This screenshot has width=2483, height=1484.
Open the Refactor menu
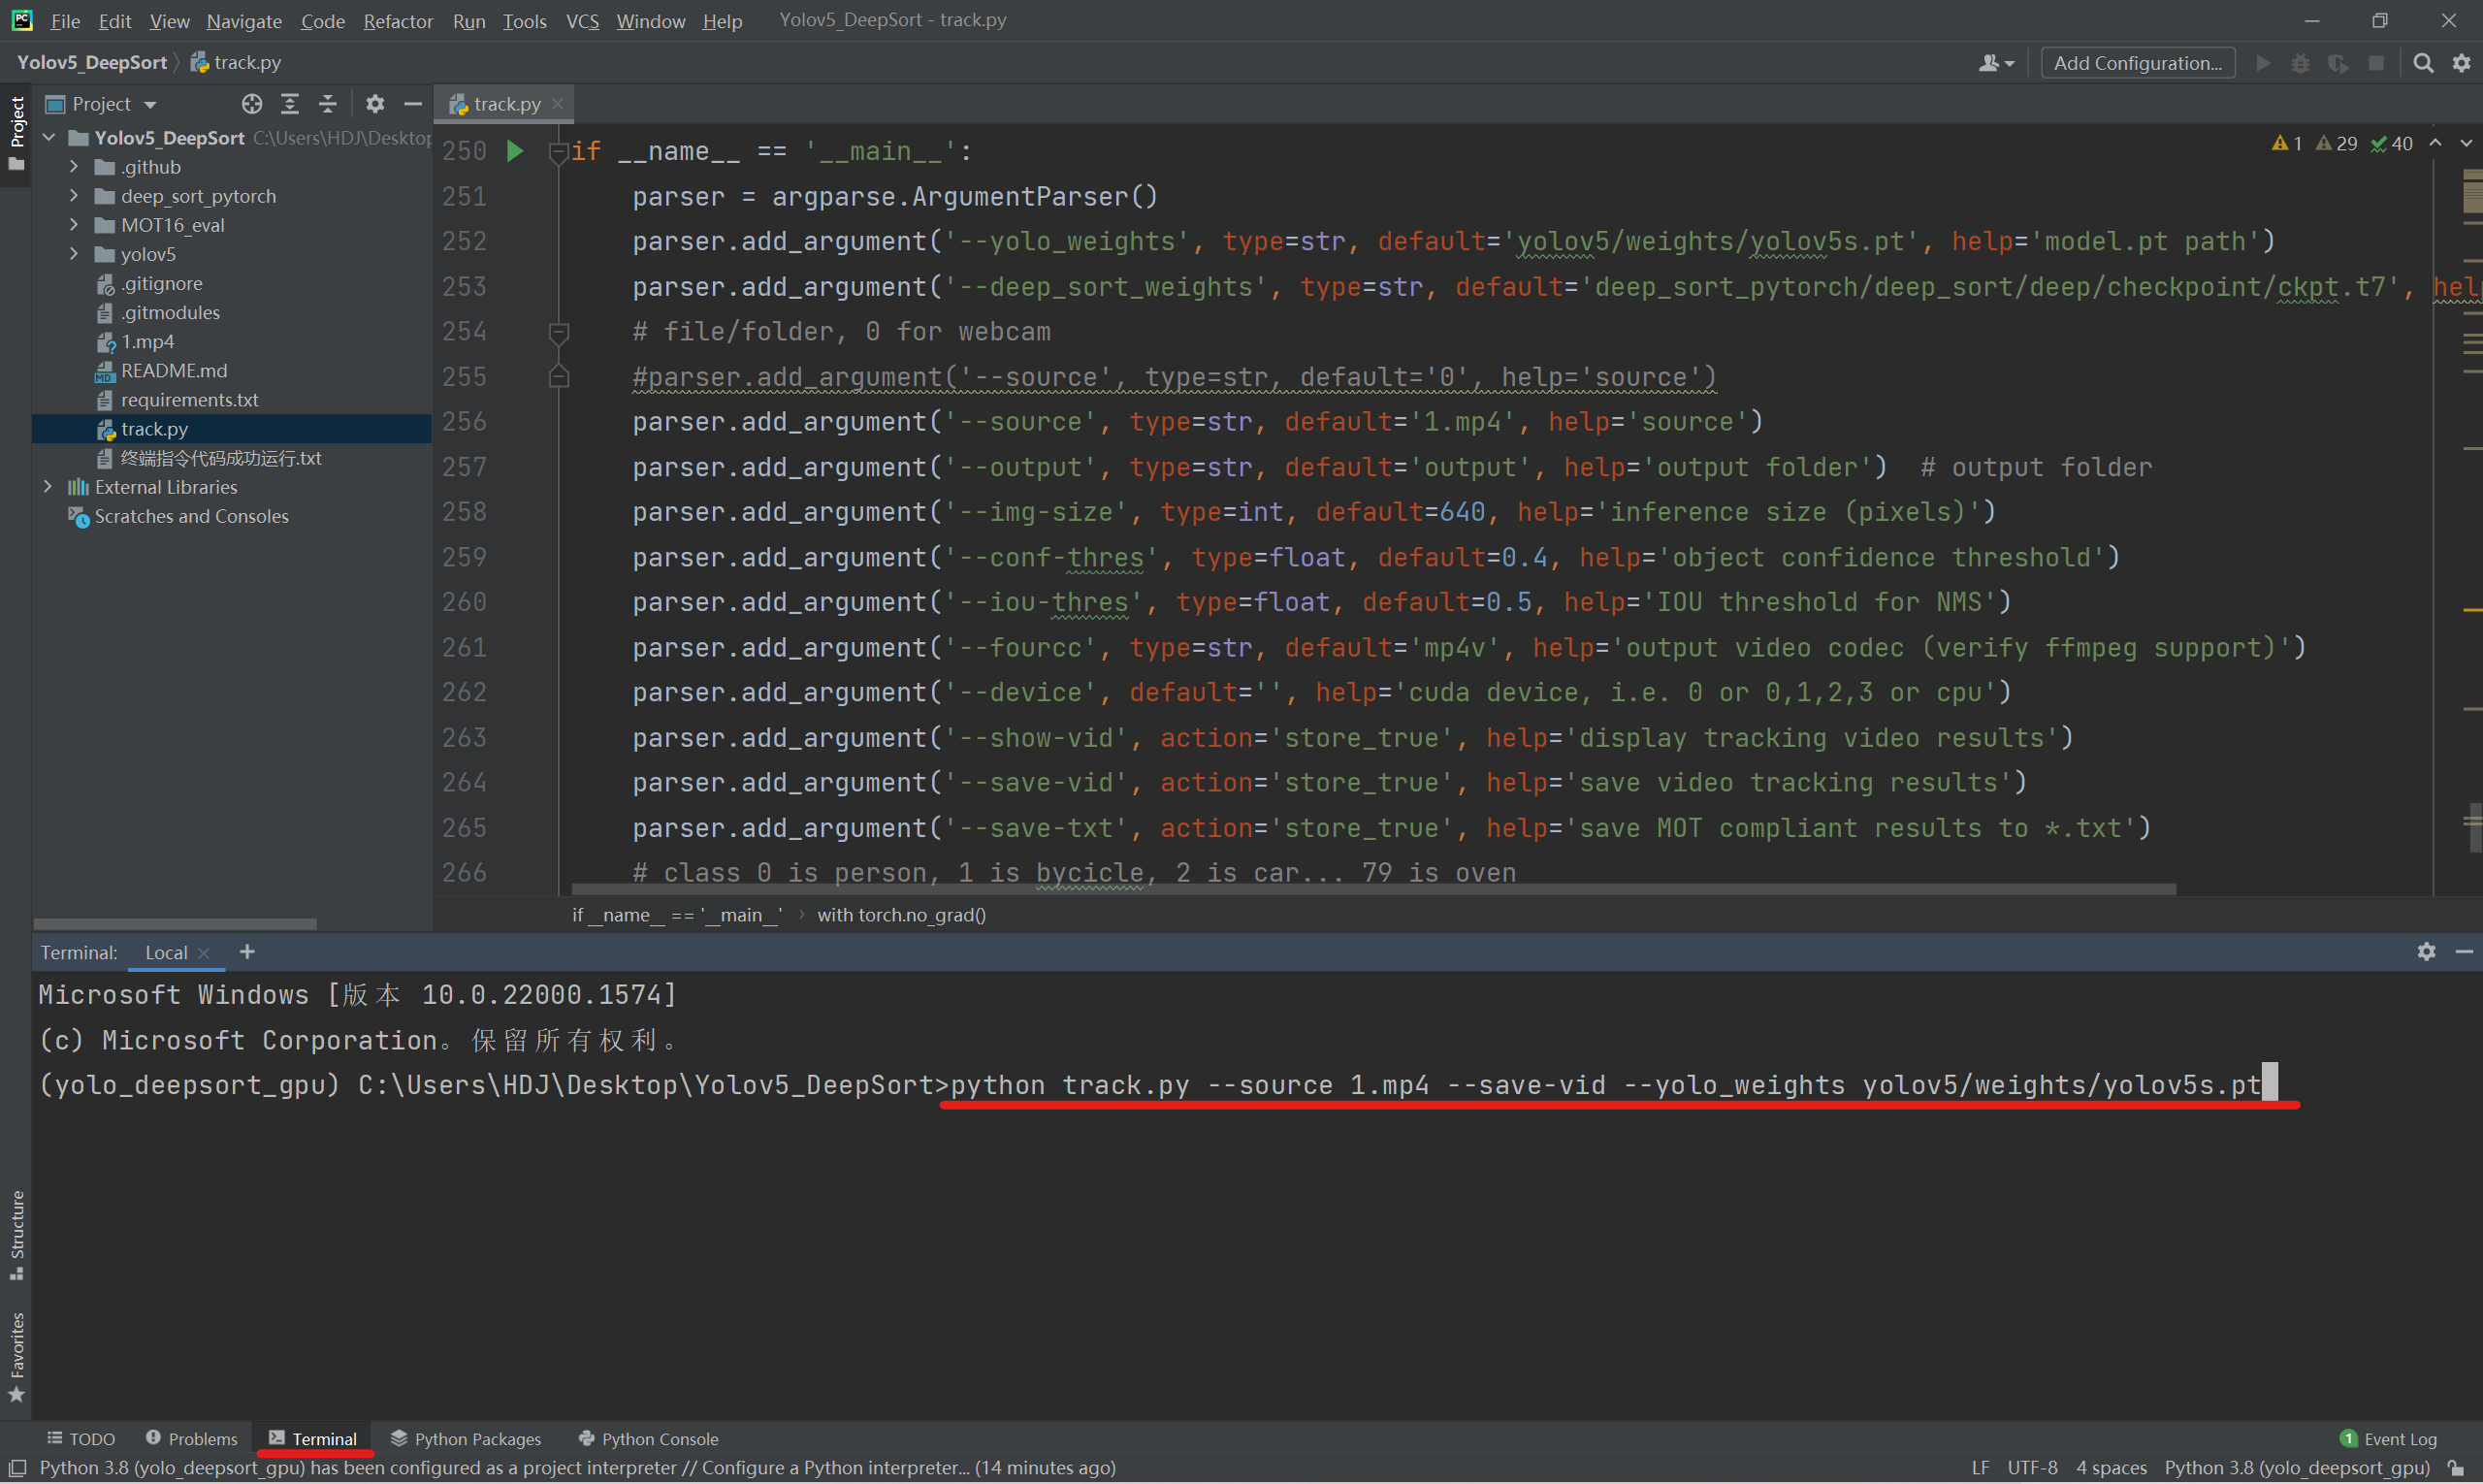click(x=397, y=20)
